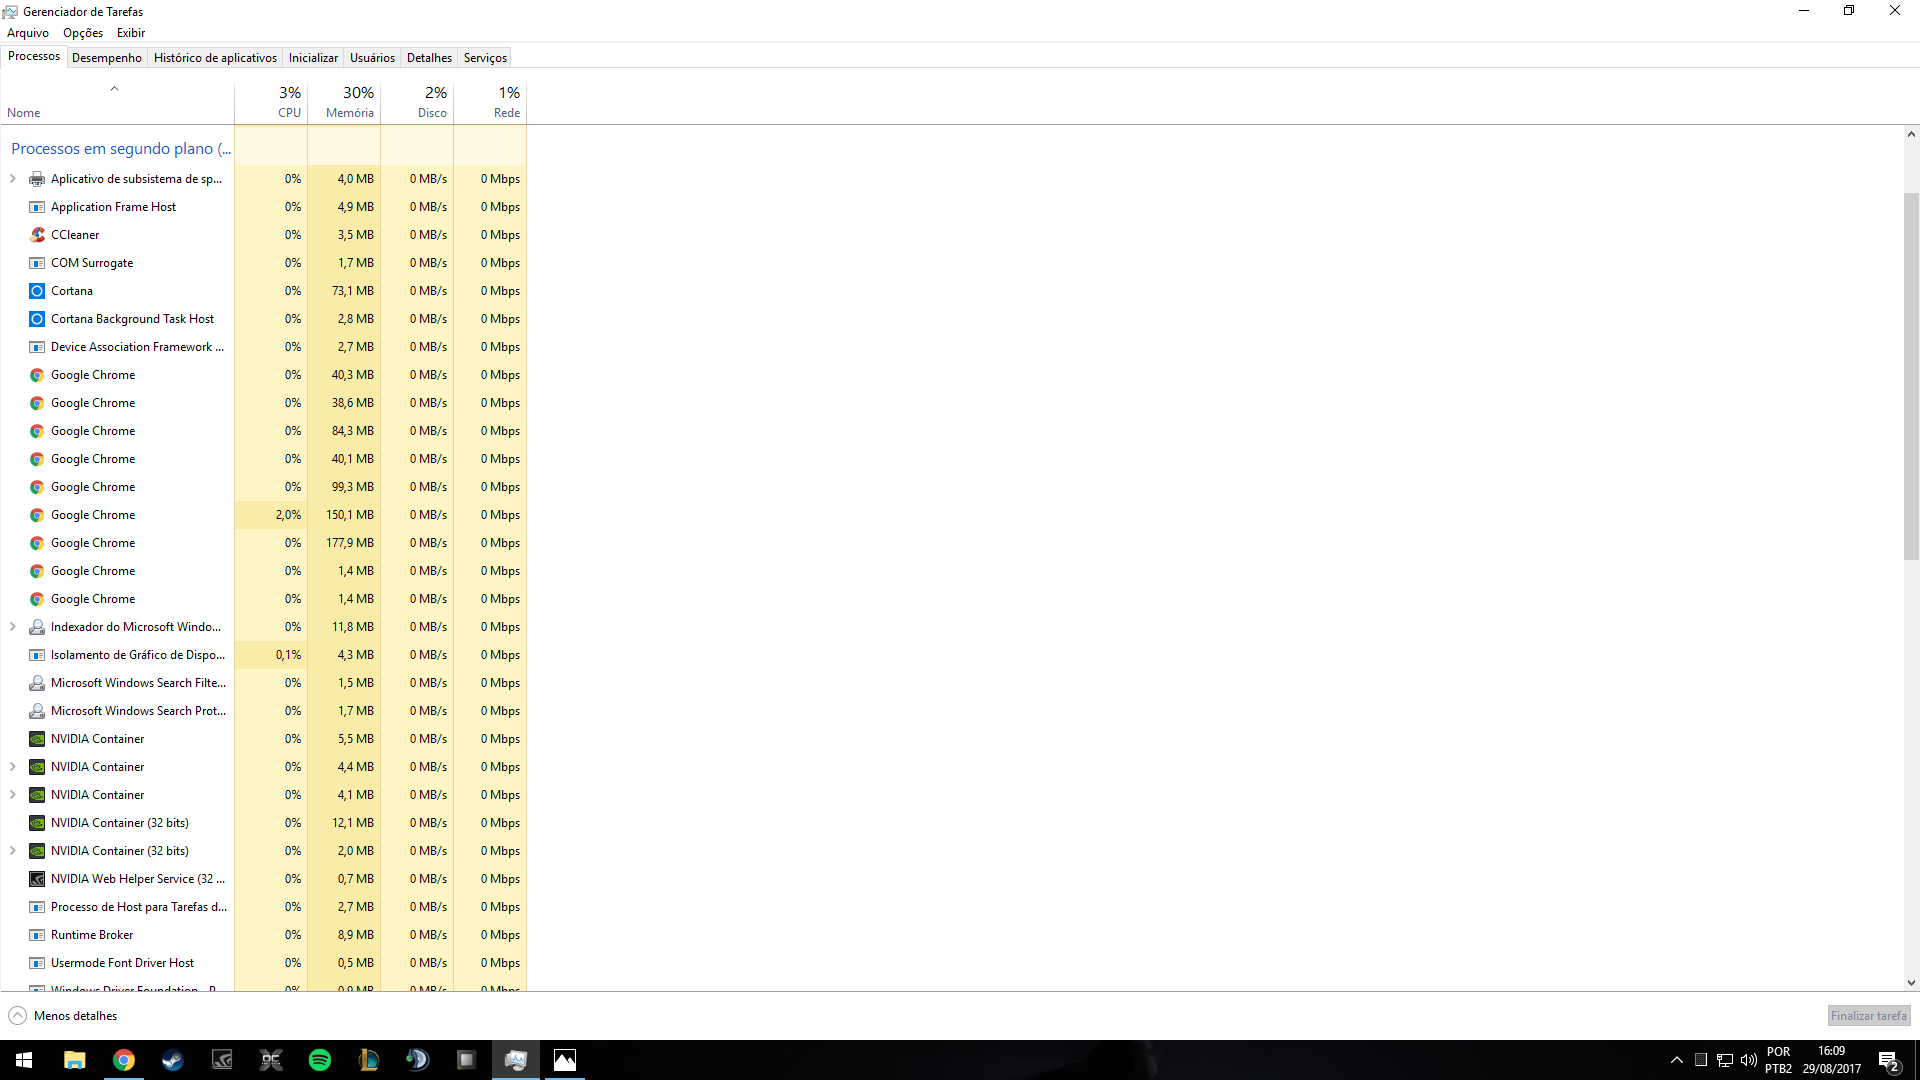Click the POR PTB2 language indicator
1920x1080 pixels.
tap(1778, 1060)
